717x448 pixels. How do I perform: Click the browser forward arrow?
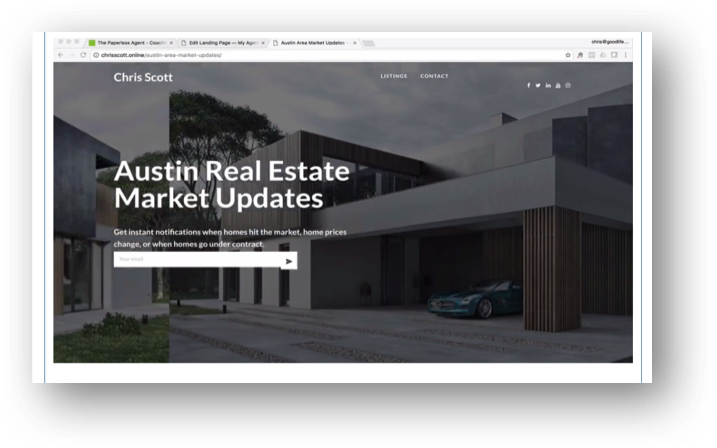[72, 55]
